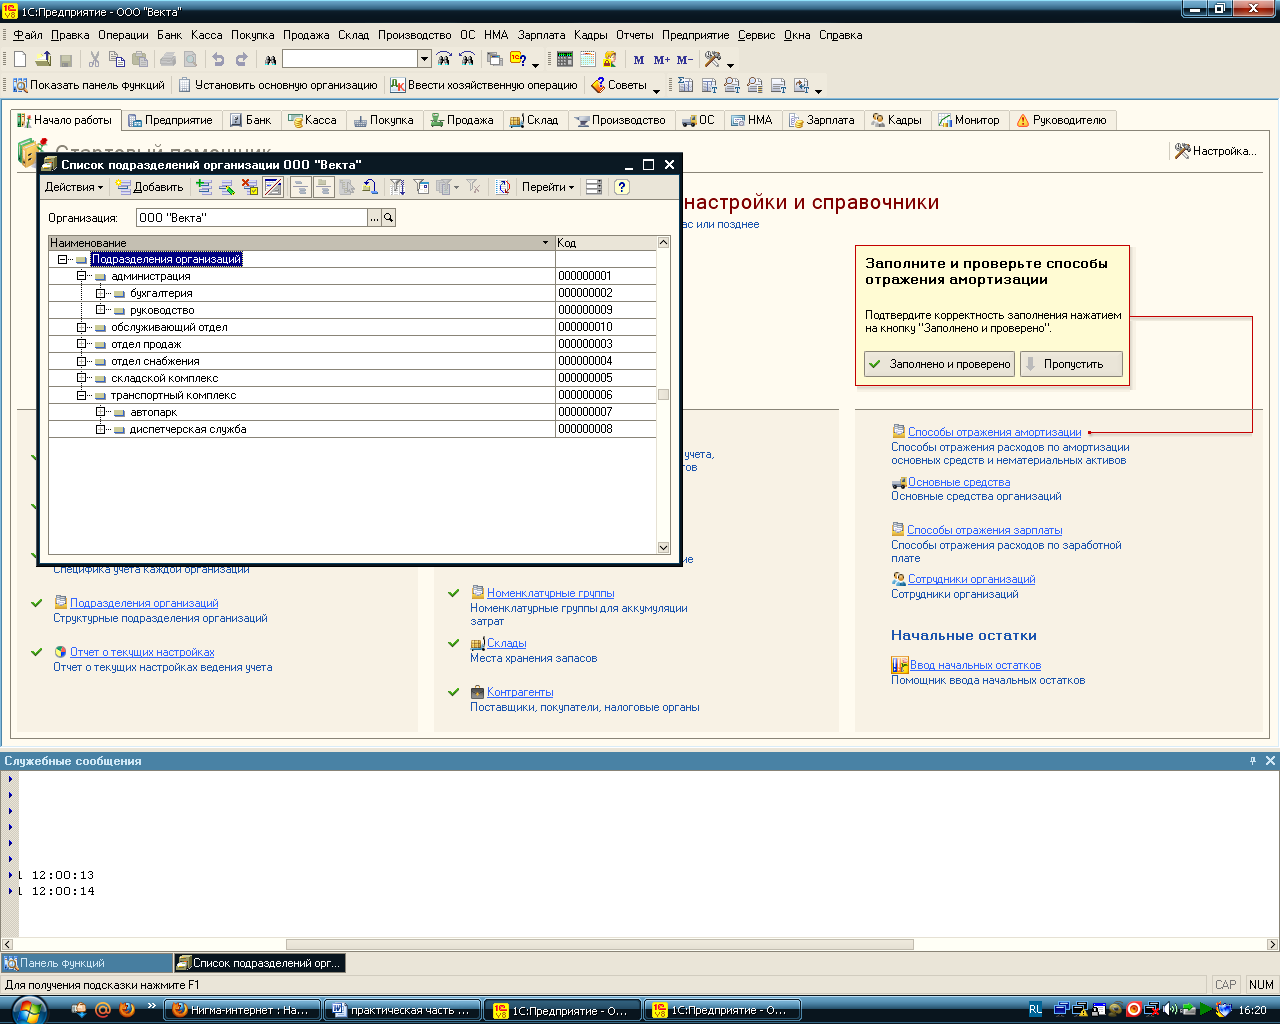Collapse the транспортный комплекс node
Image resolution: width=1280 pixels, height=1024 pixels.
tap(81, 395)
